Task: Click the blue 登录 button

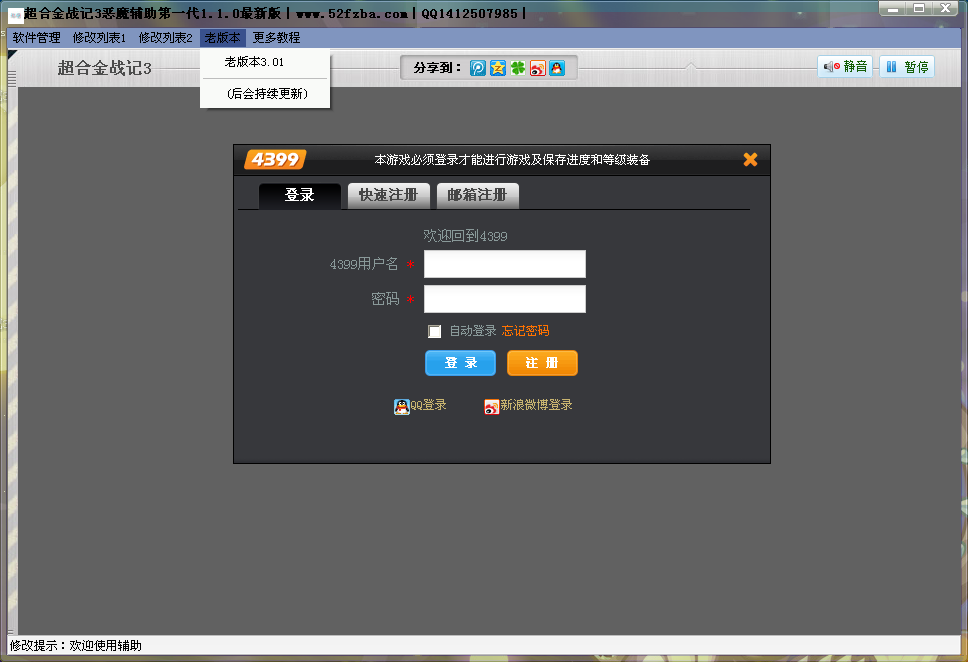Action: (461, 362)
